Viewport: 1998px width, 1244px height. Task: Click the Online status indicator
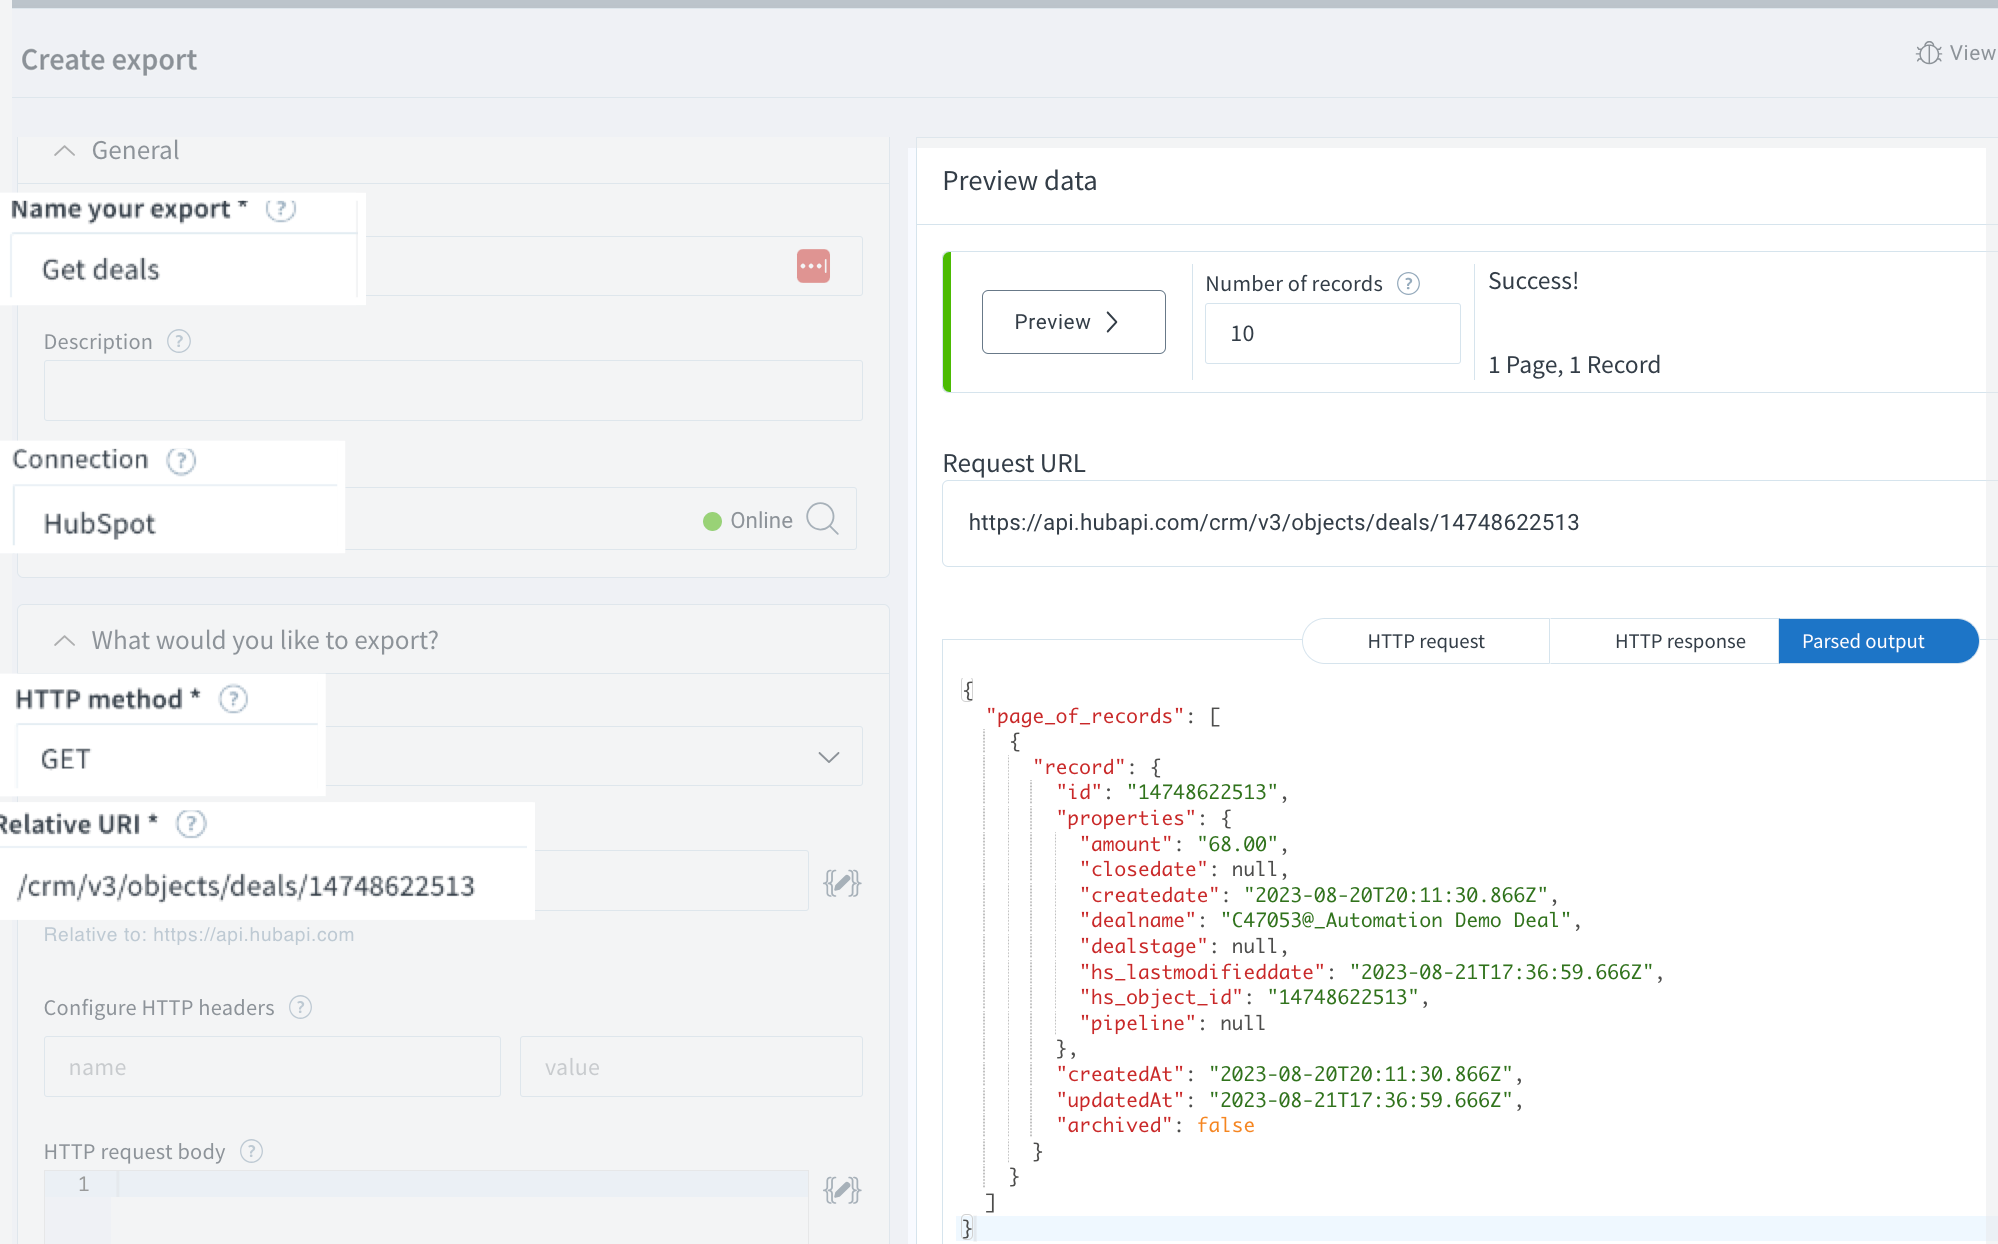(747, 520)
